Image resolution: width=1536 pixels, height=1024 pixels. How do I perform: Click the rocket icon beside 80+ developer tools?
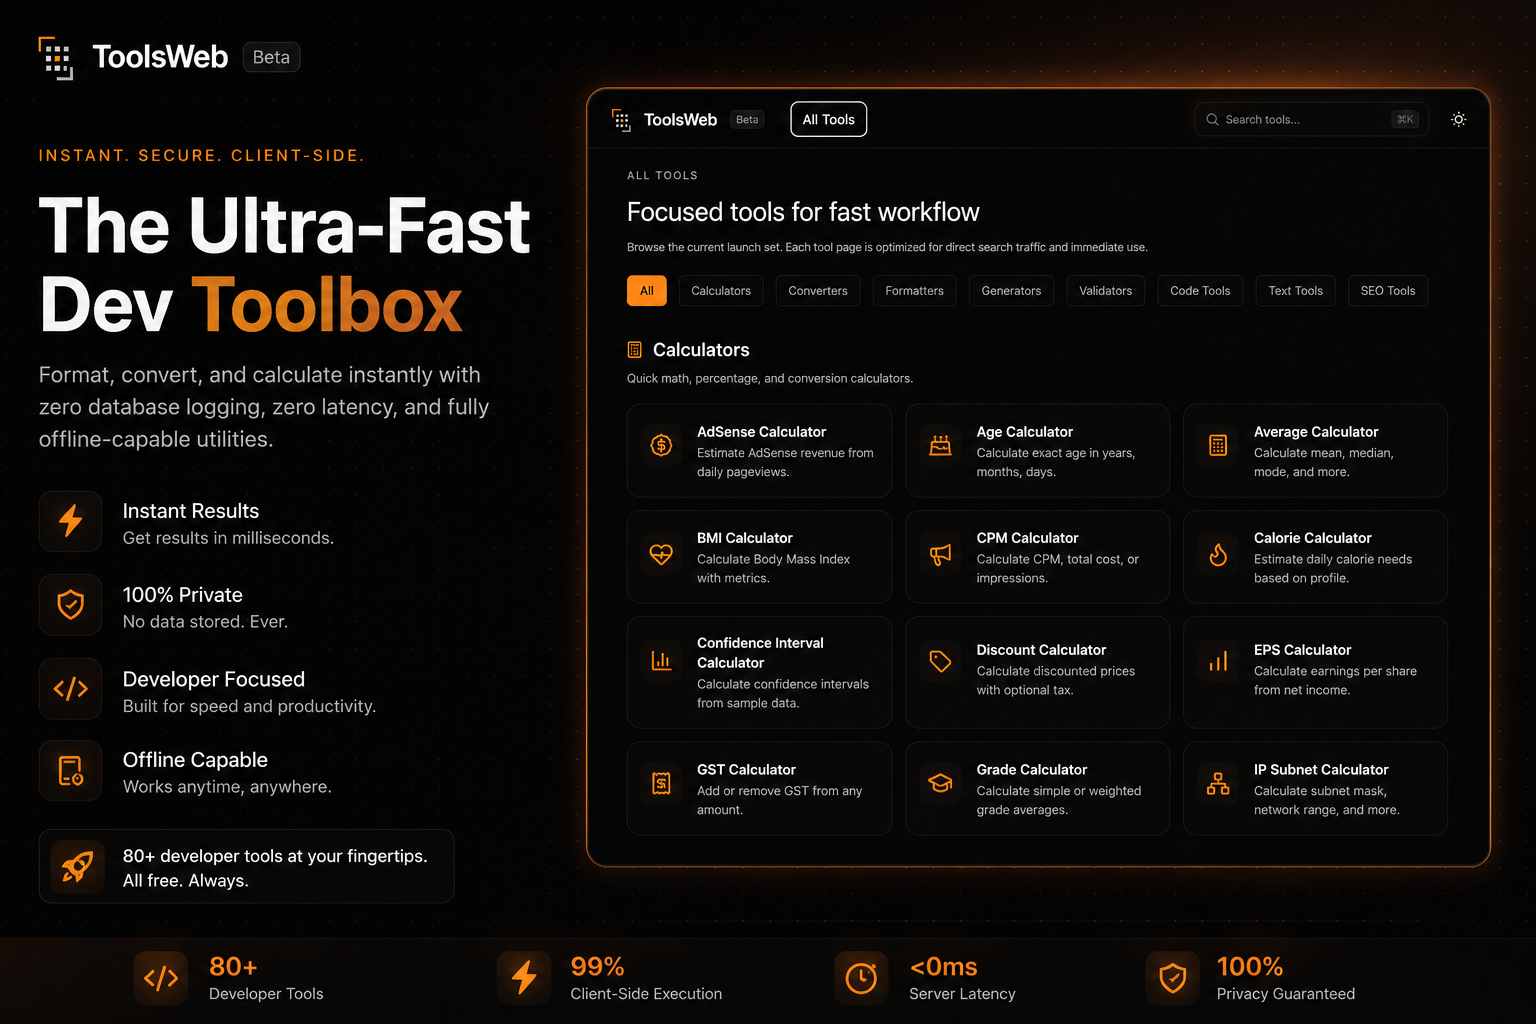click(x=78, y=866)
